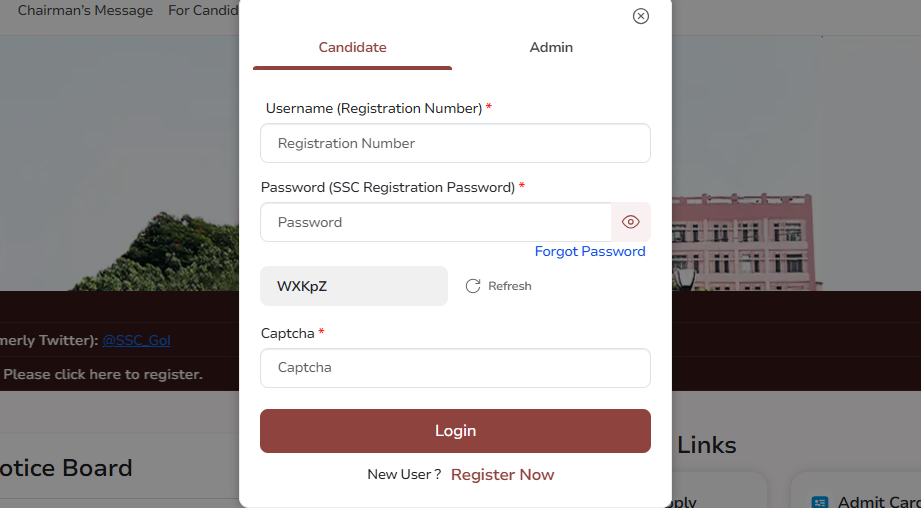
Task: Select the Captcha text input
Action: click(455, 368)
